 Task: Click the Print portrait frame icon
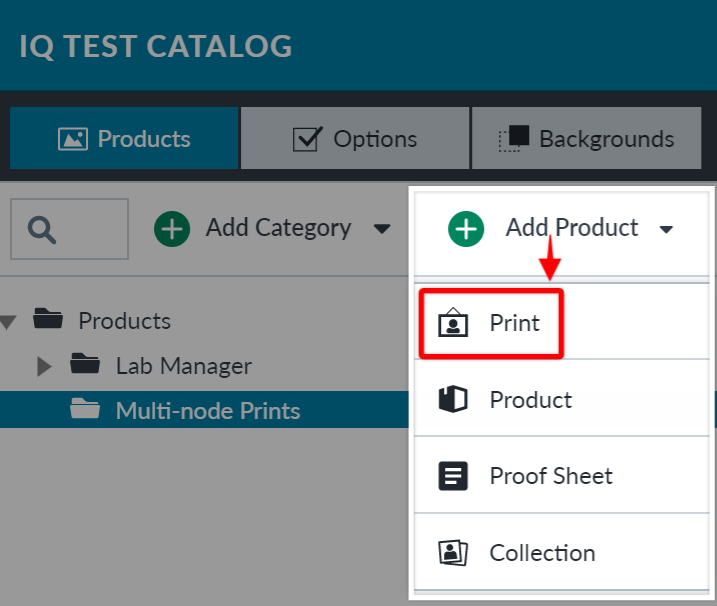click(x=453, y=323)
